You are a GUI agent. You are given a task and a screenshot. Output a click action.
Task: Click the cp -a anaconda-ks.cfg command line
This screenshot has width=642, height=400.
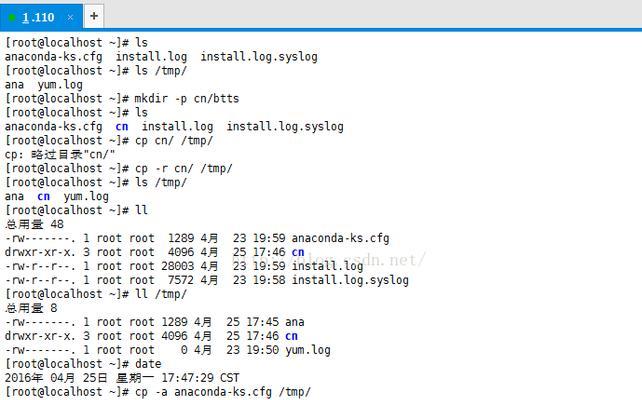(x=158, y=392)
